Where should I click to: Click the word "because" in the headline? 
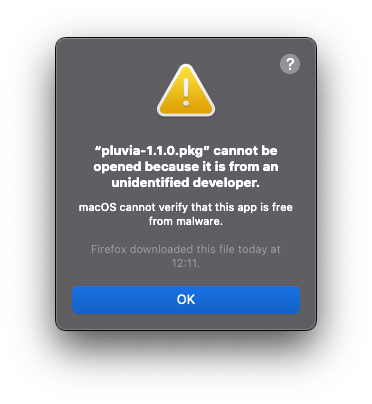point(171,167)
